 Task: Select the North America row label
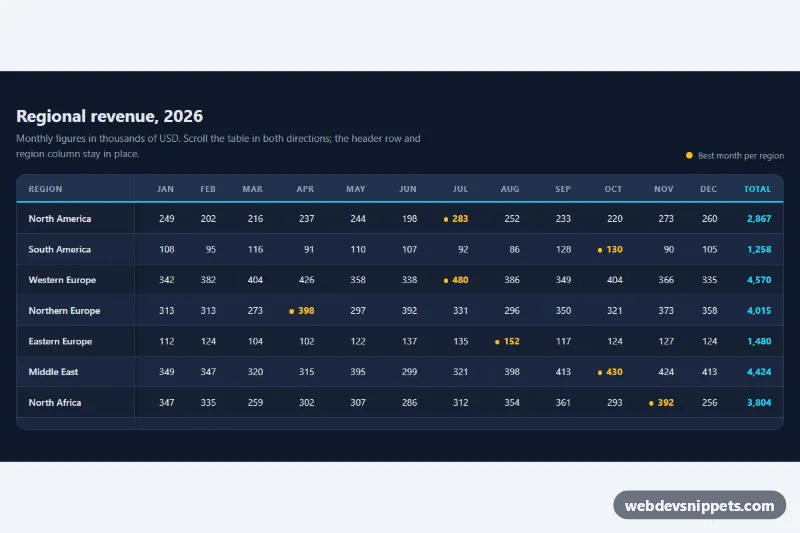point(60,218)
